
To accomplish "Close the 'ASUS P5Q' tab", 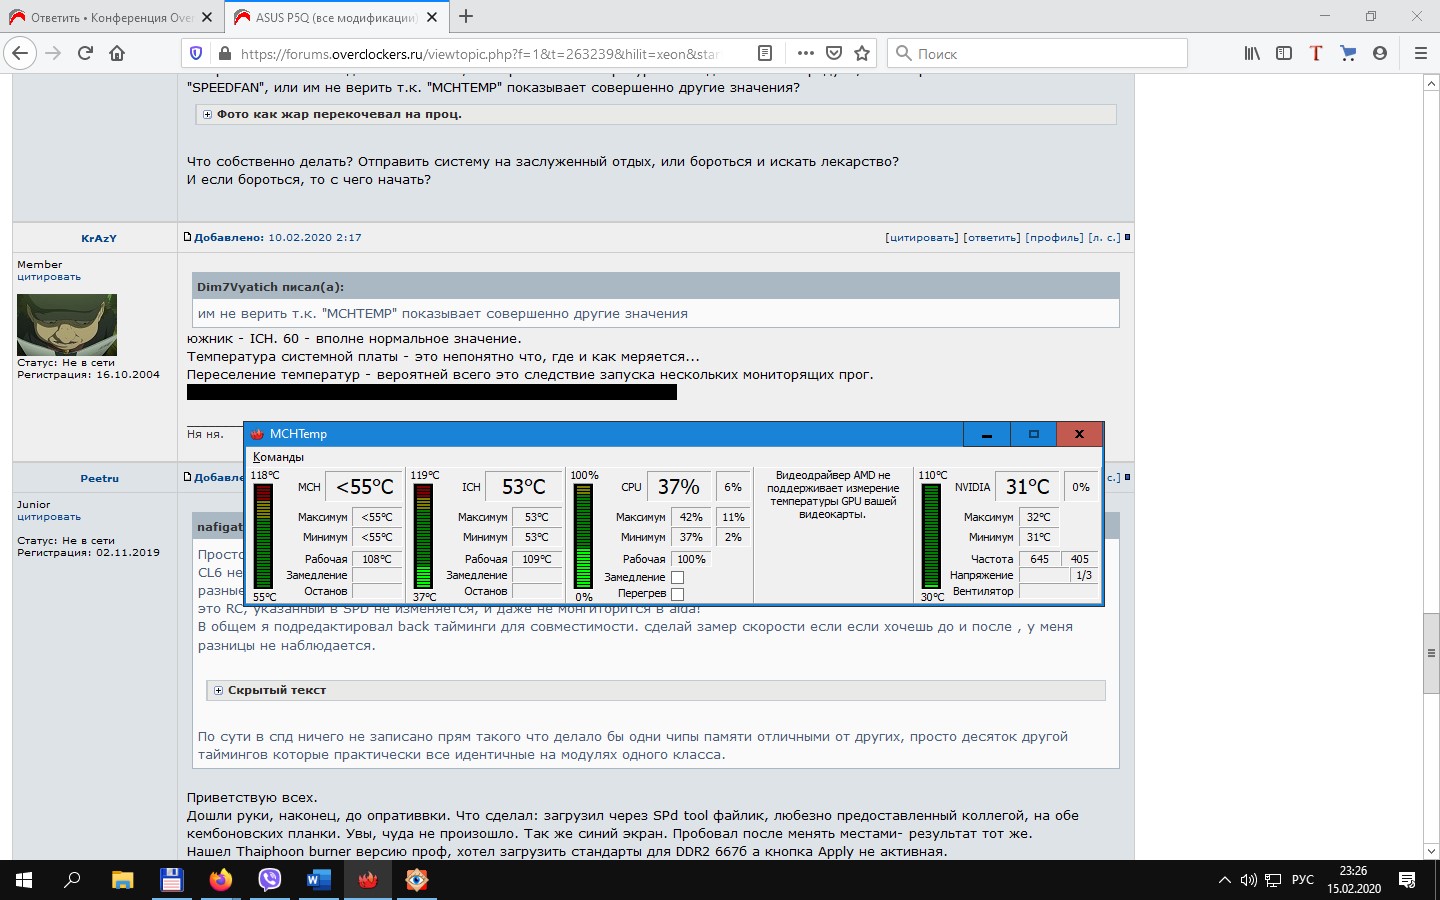I will point(432,17).
